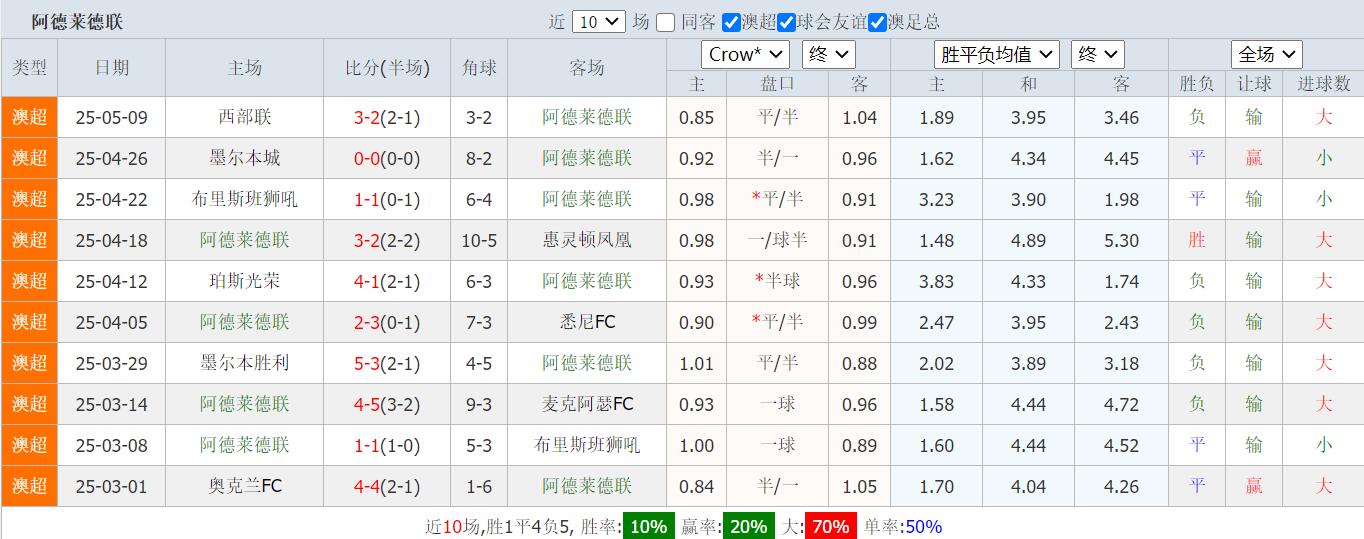Open the 悉尼FC team link
Viewport: 1364px width, 539px height.
pyautogui.click(x=587, y=322)
